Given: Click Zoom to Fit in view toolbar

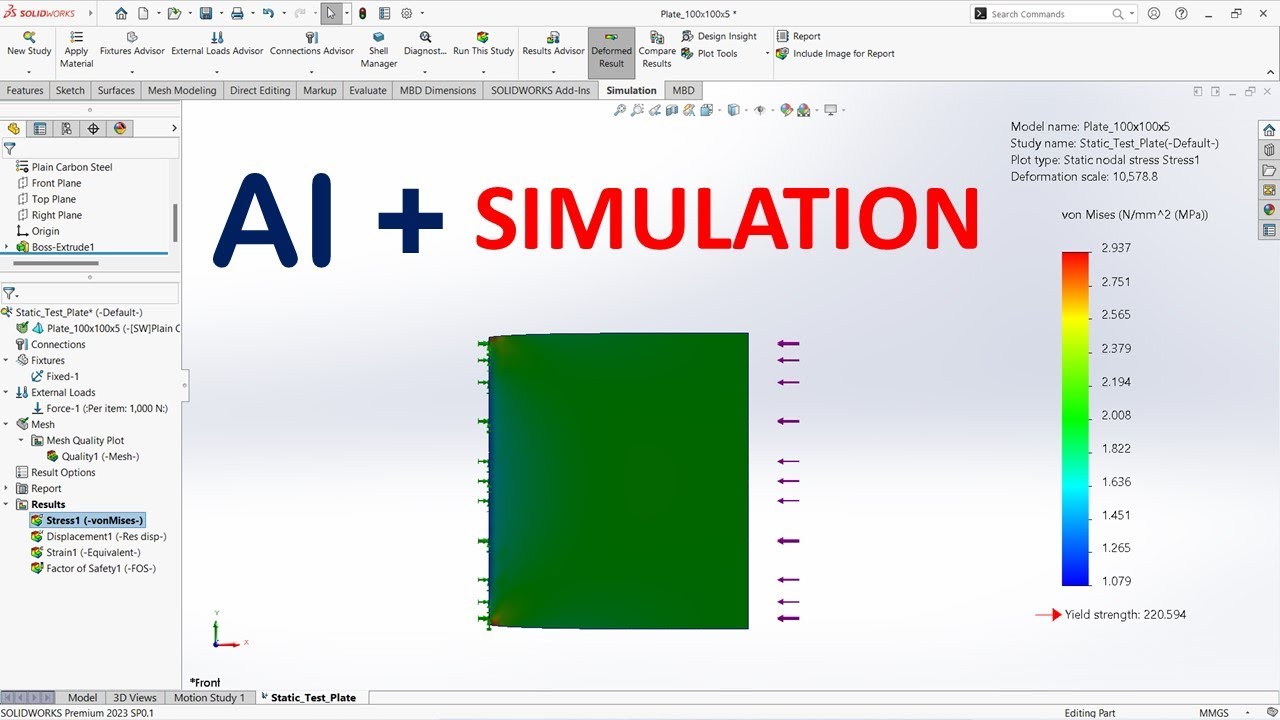Looking at the screenshot, I should [x=620, y=110].
